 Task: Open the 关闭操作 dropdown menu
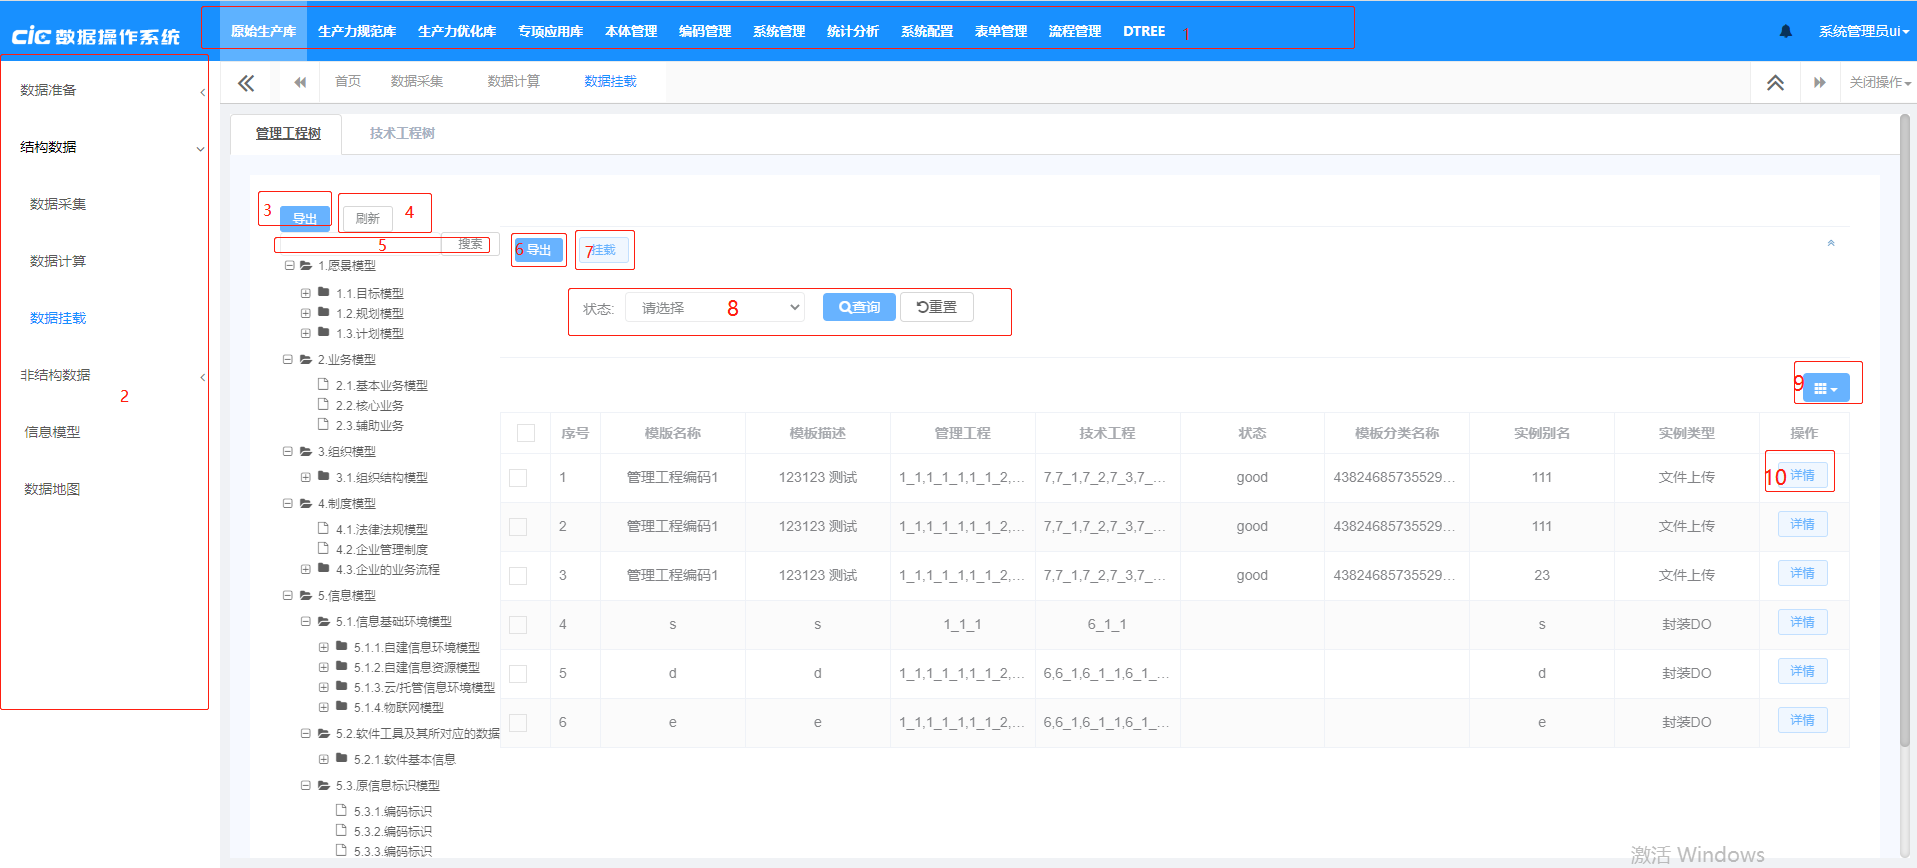click(1879, 83)
